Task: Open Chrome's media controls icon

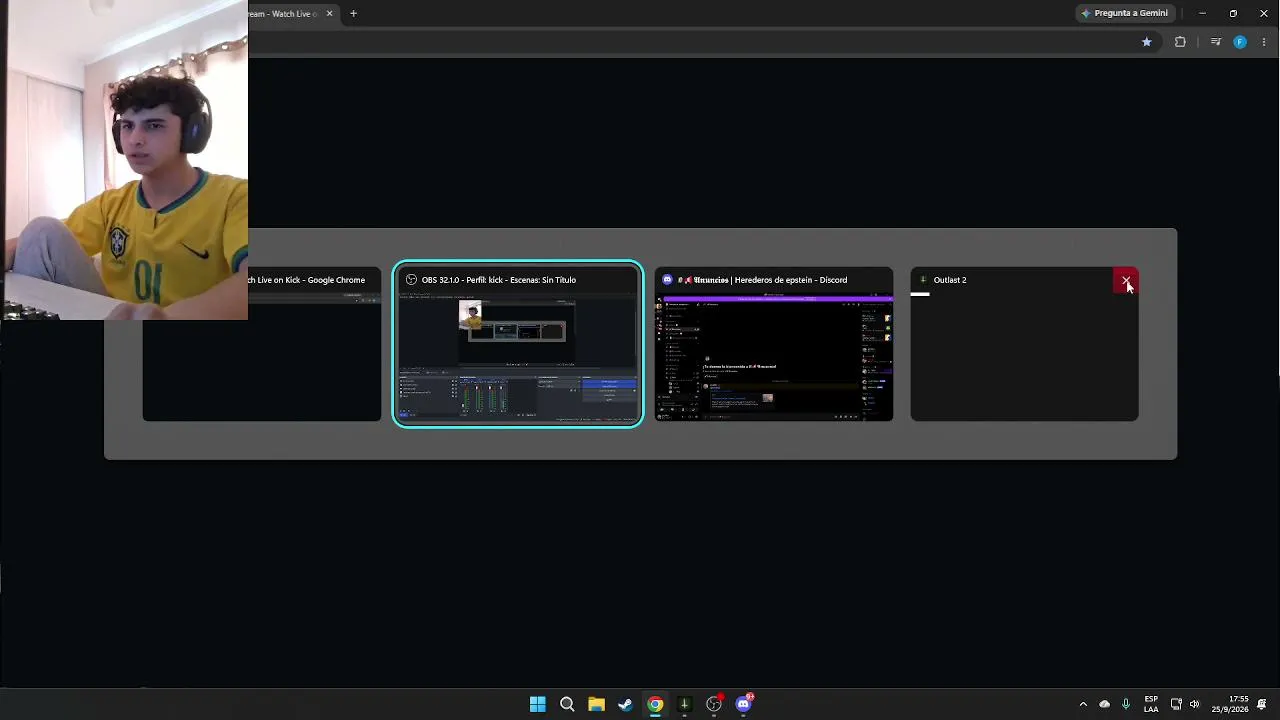Action: pyautogui.click(x=1216, y=42)
